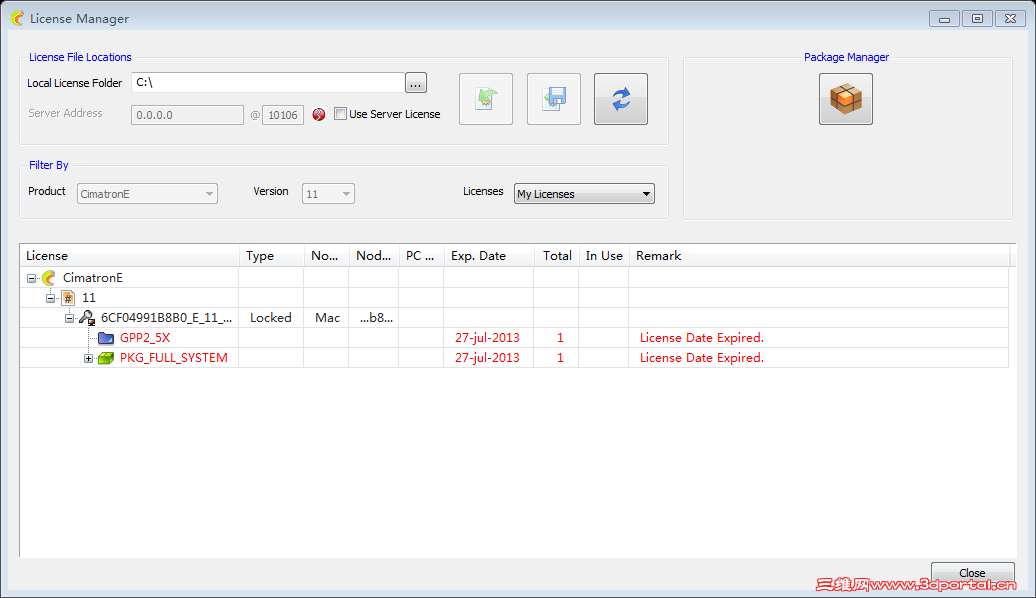Collapse the 6CF04991B8B0_E_11 license node
1036x598 pixels.
pos(69,318)
